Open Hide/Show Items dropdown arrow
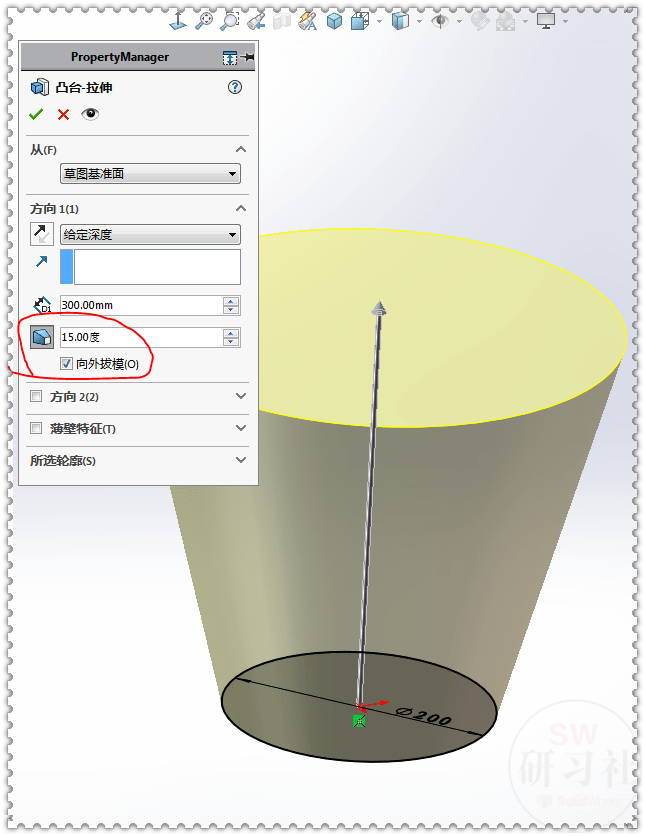Screen dimensions: 645x836 click(459, 22)
